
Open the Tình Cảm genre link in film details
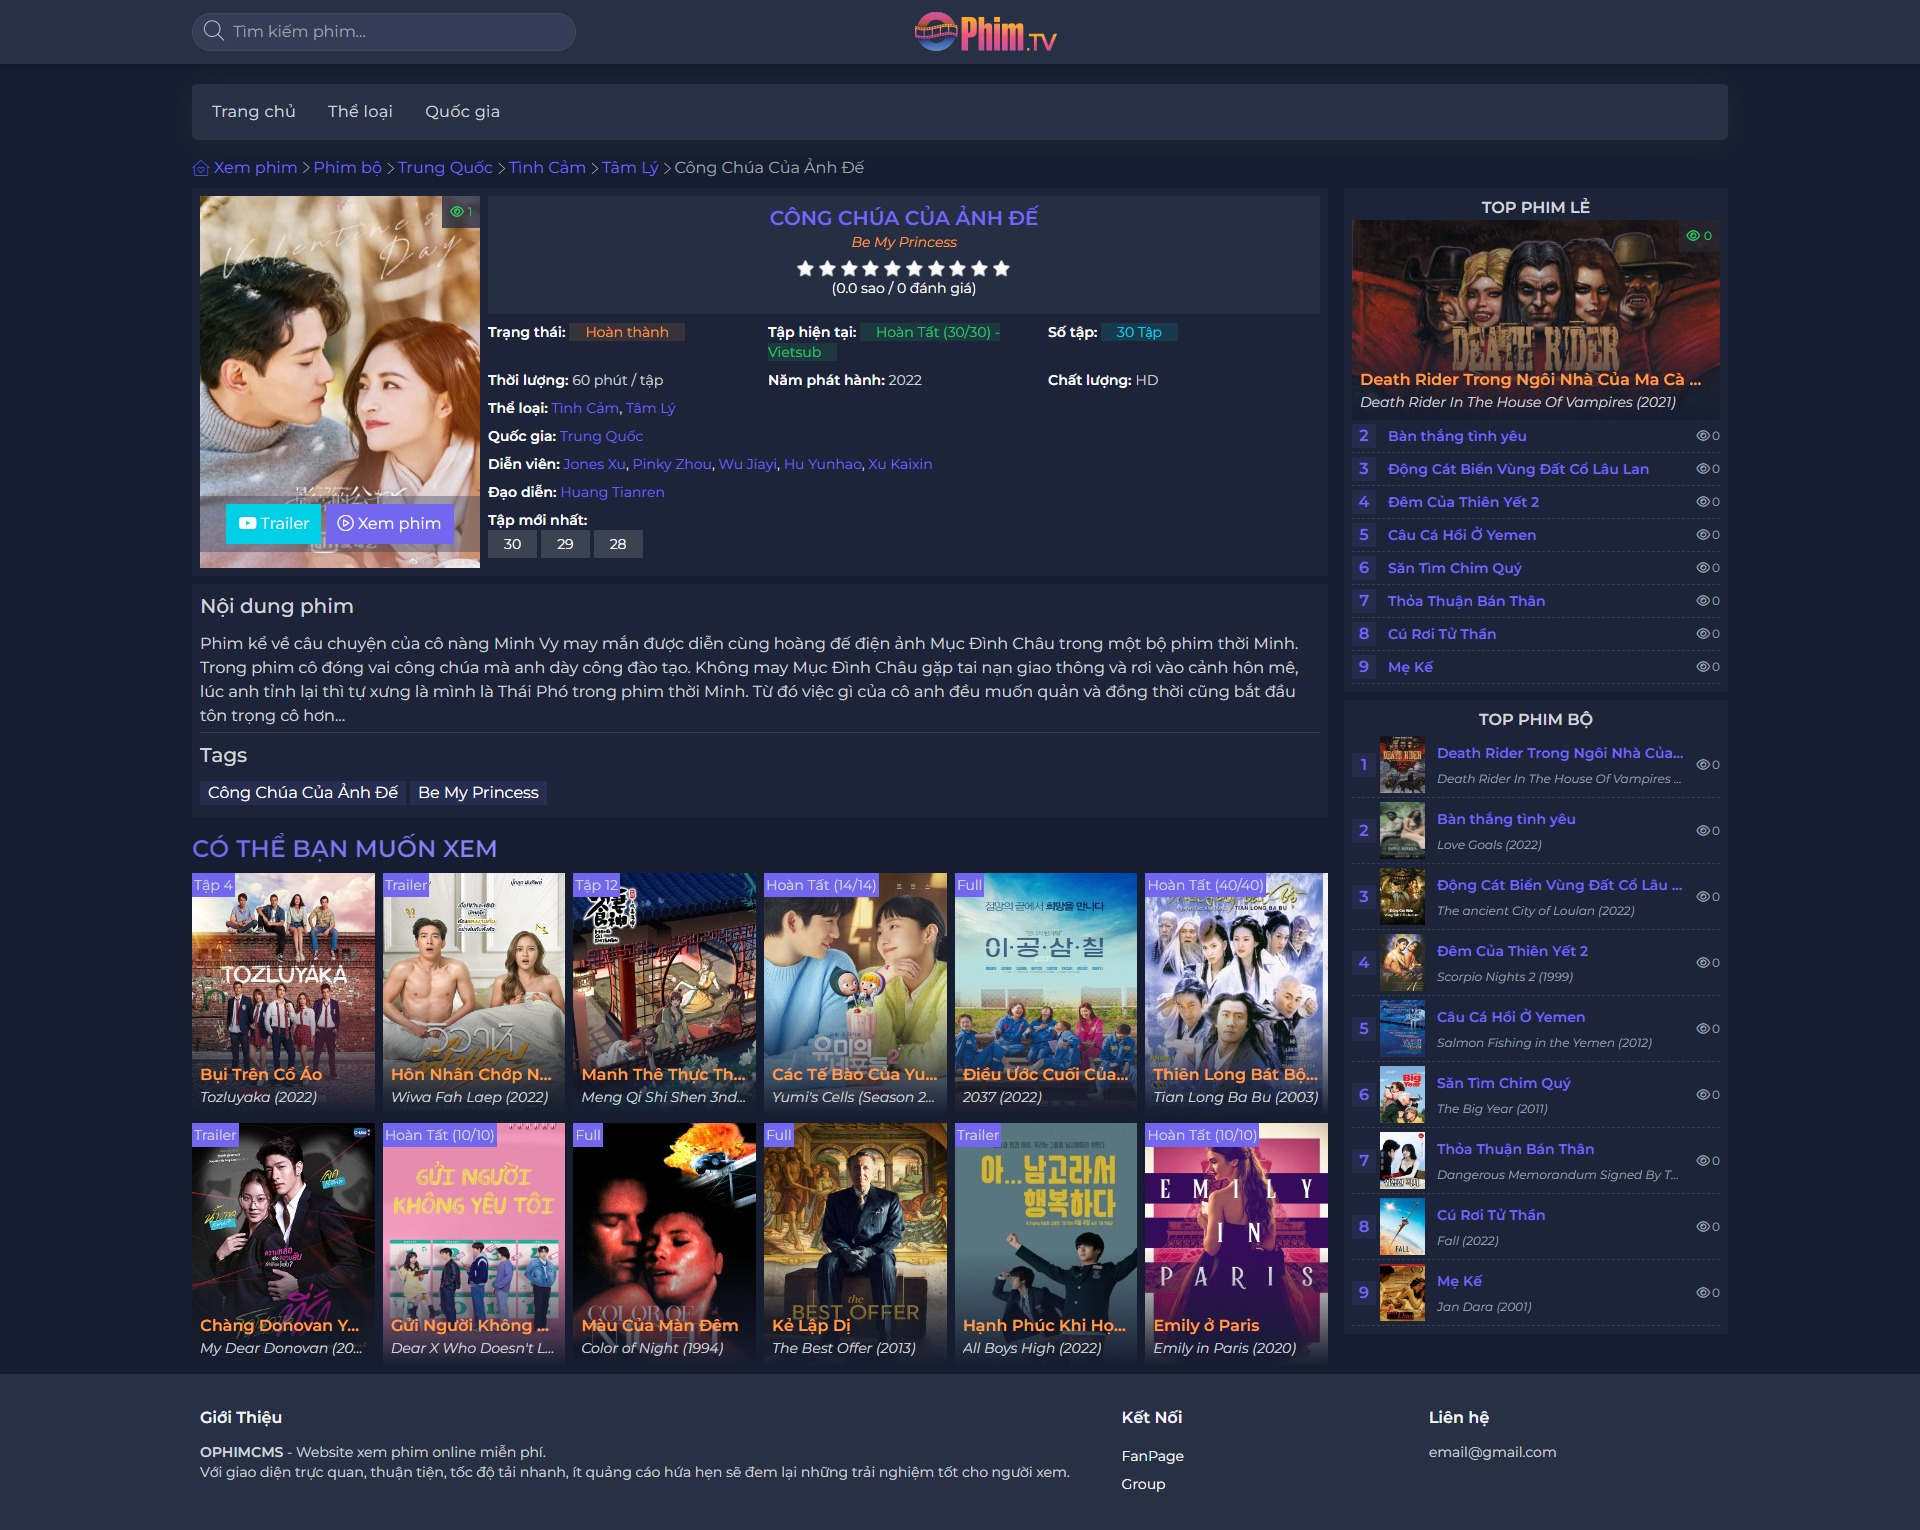point(585,408)
